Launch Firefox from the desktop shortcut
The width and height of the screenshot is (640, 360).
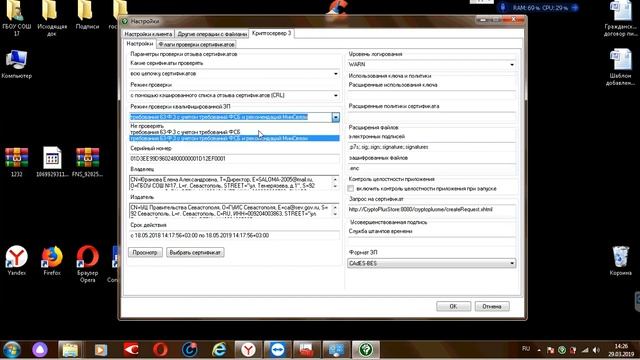(x=52, y=260)
